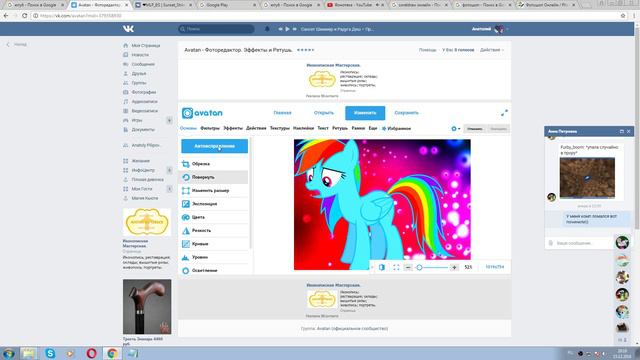
Task: Open the Осветление lighten tool icon
Action: [186, 270]
